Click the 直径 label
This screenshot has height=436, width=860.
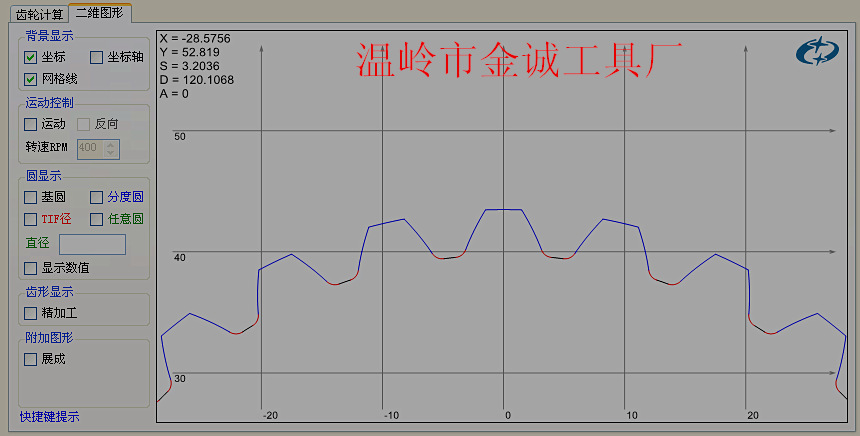tap(37, 243)
